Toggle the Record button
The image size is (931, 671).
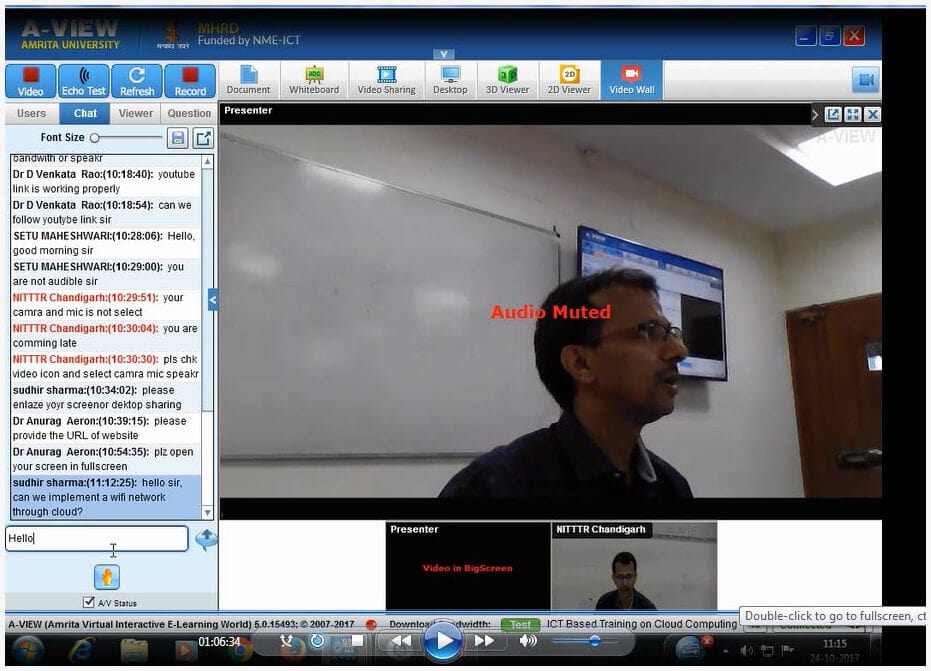190,81
